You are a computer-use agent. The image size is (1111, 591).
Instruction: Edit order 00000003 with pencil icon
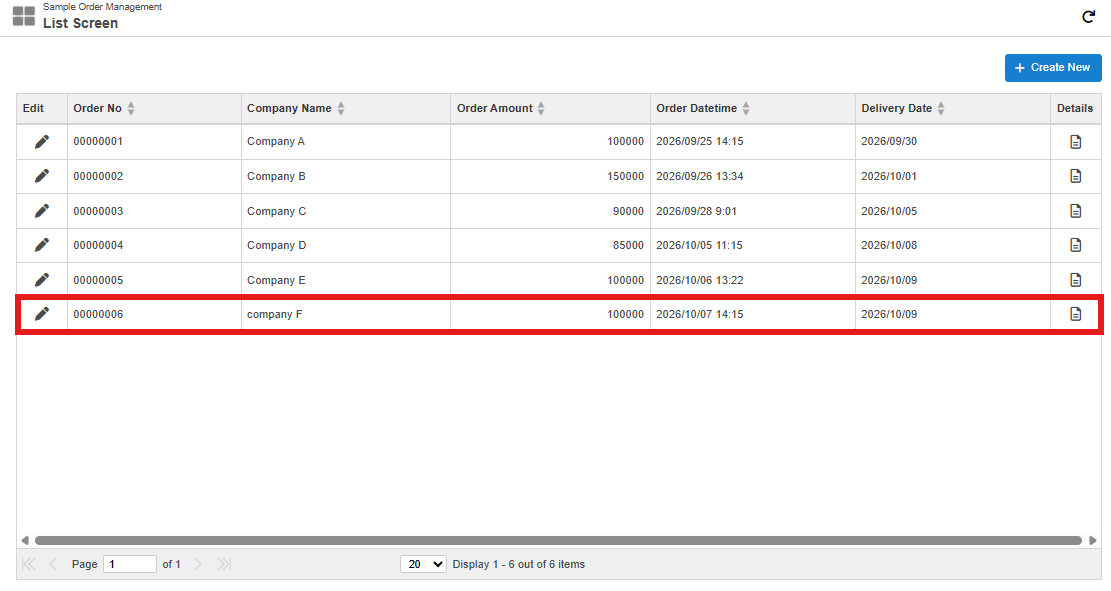point(42,211)
